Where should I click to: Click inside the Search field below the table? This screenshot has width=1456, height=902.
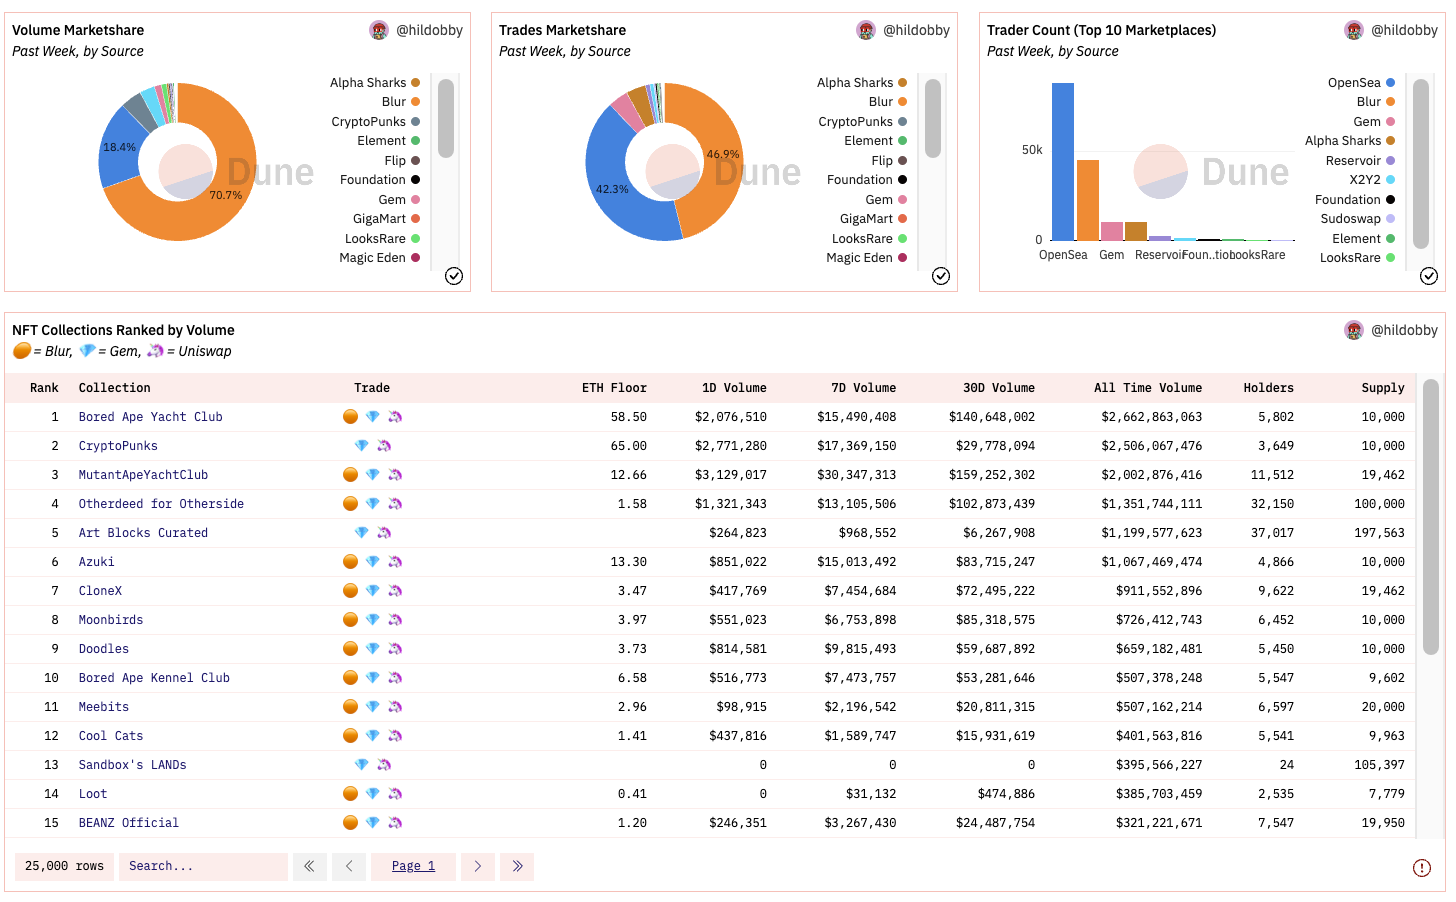203,866
